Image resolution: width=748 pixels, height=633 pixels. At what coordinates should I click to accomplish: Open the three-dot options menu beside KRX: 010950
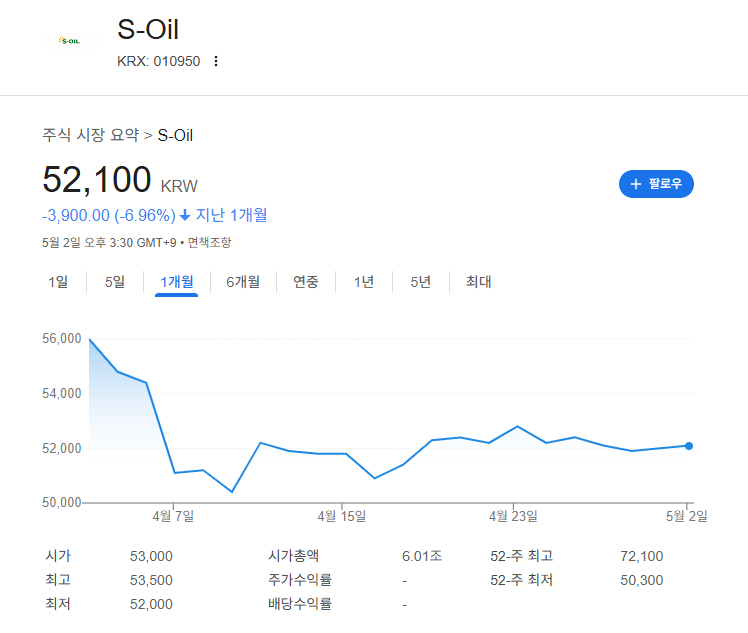[x=216, y=61]
